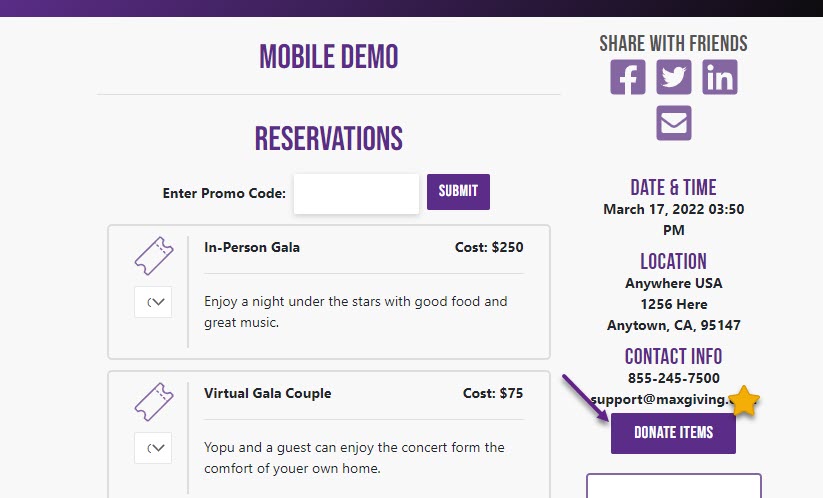Select the Virtual Gala Couple title text
This screenshot has height=498, width=823.
(x=268, y=393)
